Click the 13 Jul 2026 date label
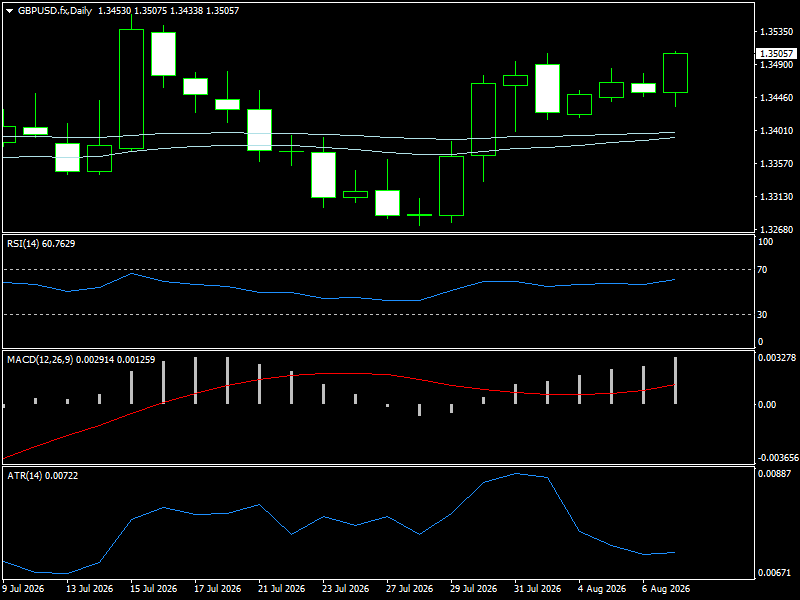This screenshot has height=600, width=800. tap(90, 589)
